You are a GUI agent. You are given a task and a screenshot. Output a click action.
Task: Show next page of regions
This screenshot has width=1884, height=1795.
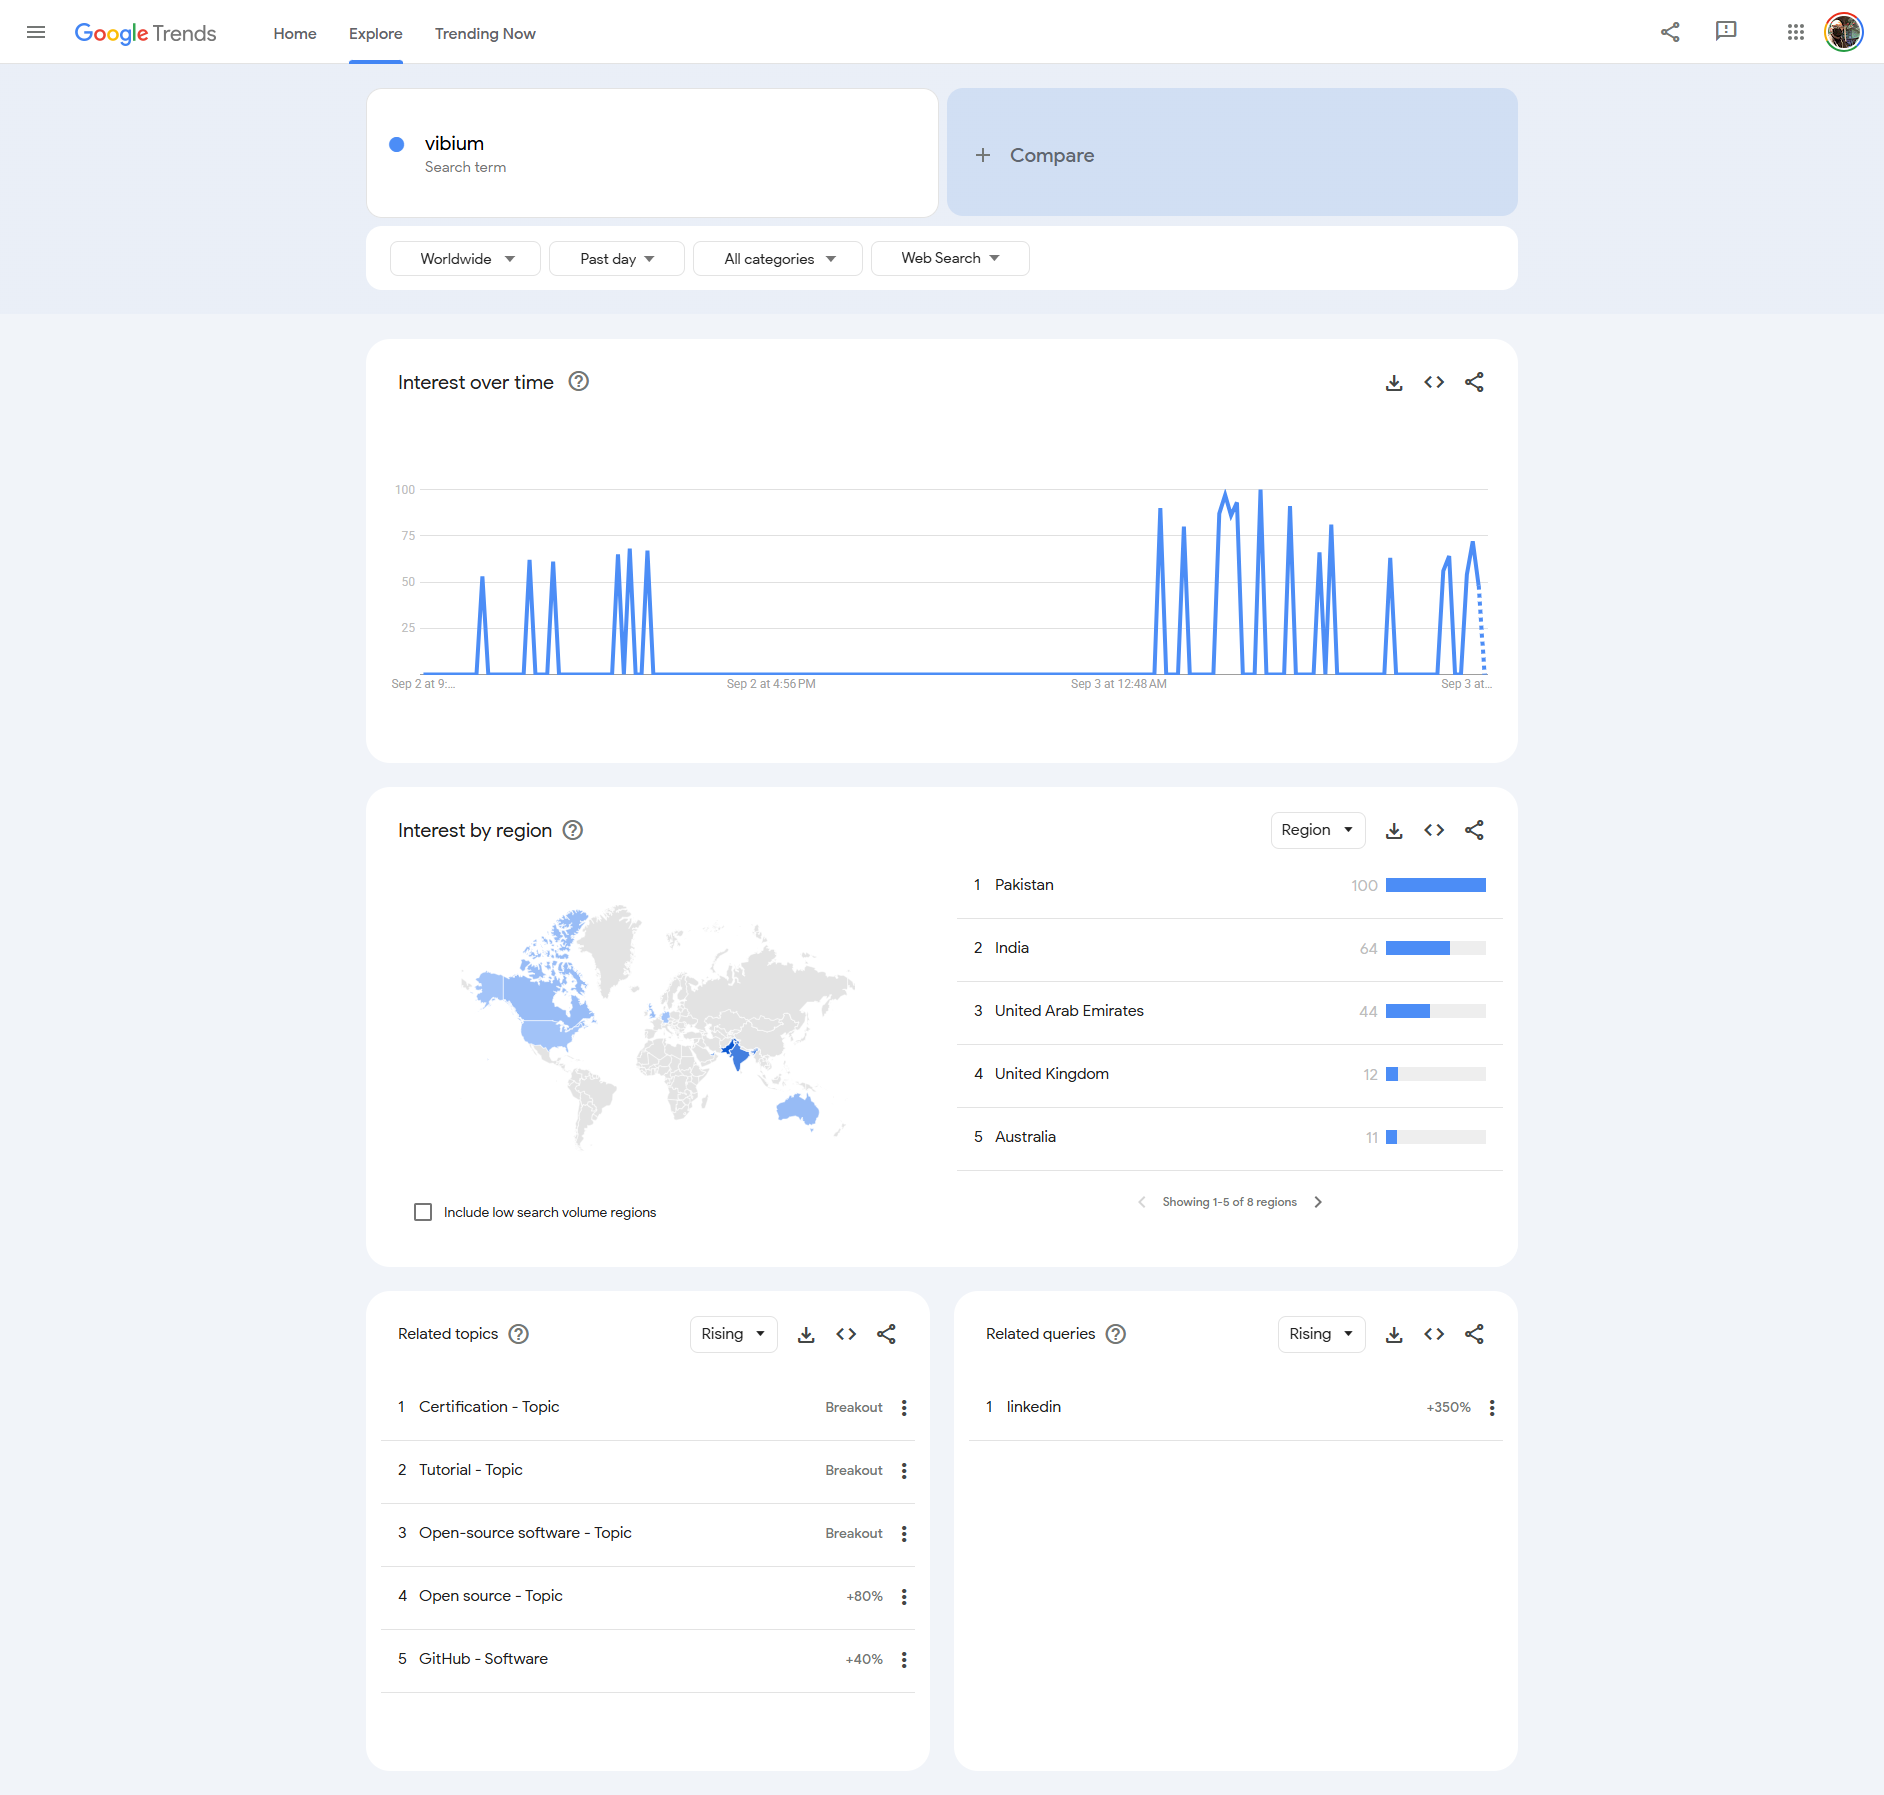pyautogui.click(x=1318, y=1202)
